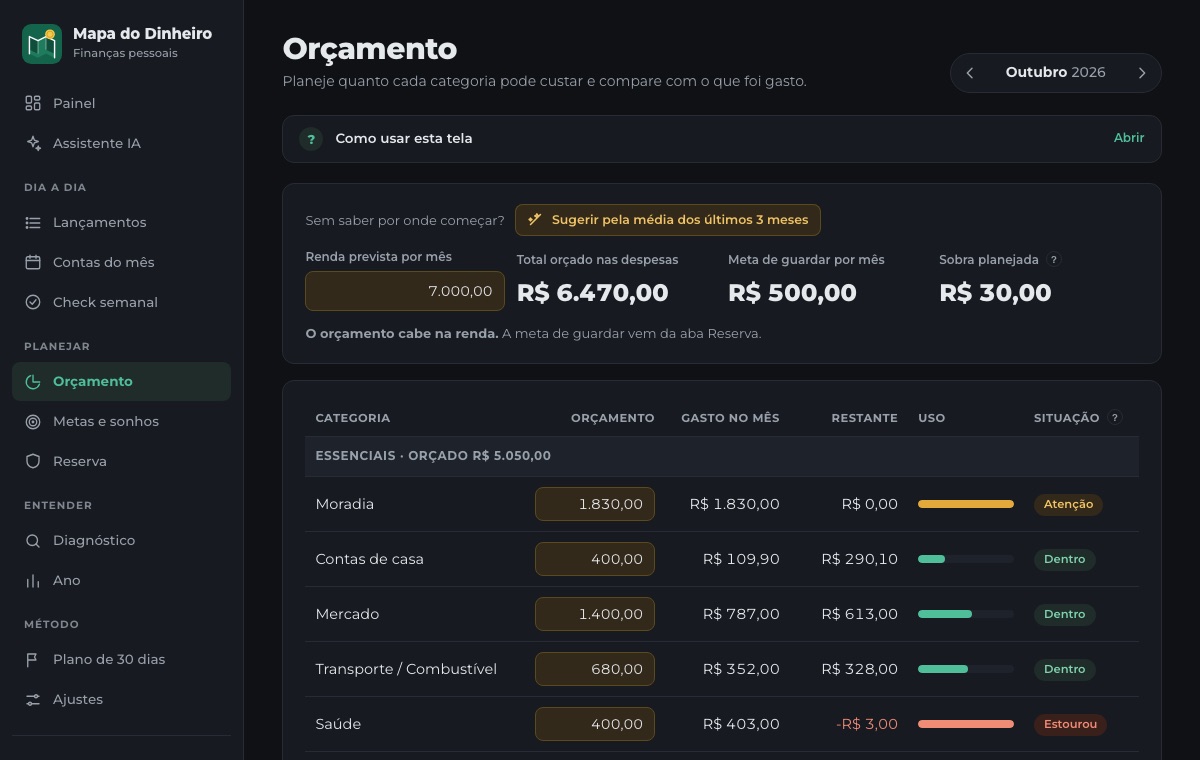1200x760 pixels.
Task: Edit the Mercado budget field
Action: (595, 614)
